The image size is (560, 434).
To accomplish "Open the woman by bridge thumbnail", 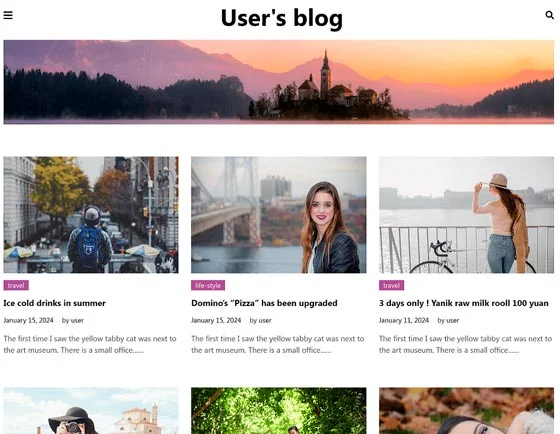I will tap(279, 215).
